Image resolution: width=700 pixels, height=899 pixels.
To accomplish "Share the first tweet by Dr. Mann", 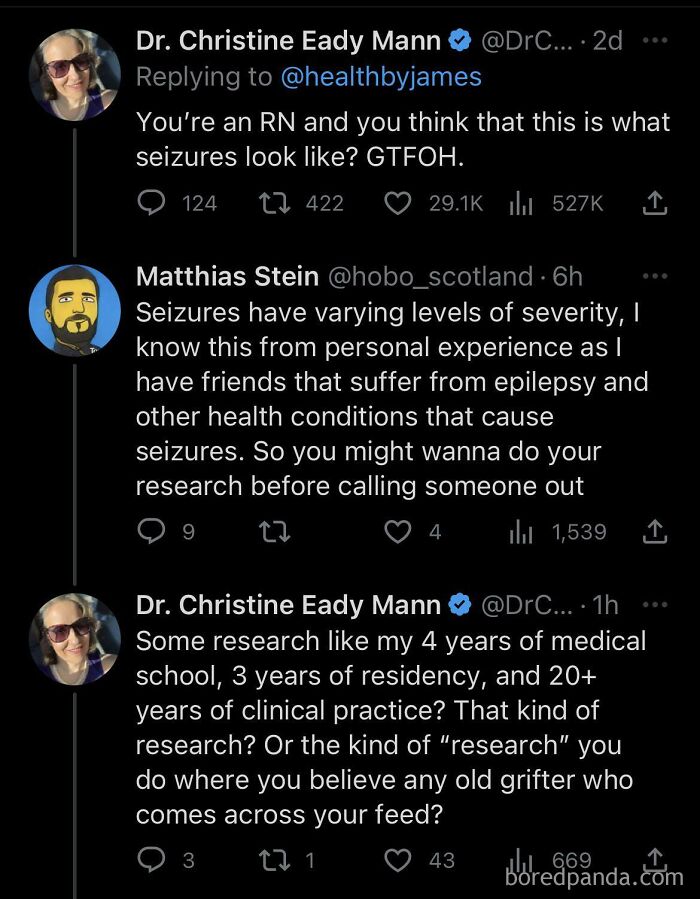I will [653, 203].
